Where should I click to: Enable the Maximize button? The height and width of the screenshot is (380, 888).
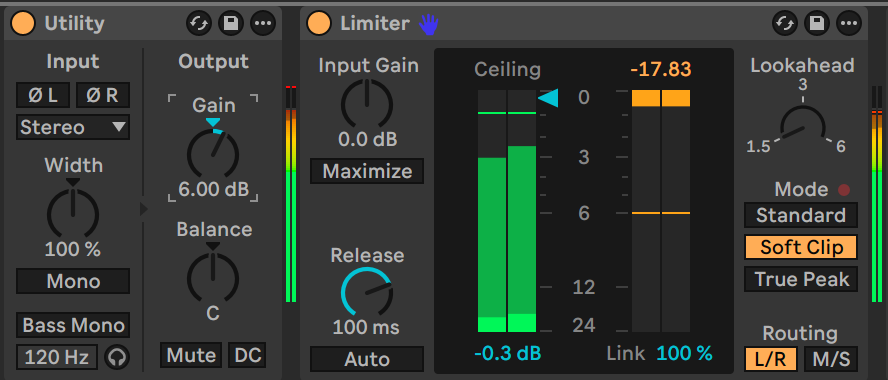click(367, 171)
